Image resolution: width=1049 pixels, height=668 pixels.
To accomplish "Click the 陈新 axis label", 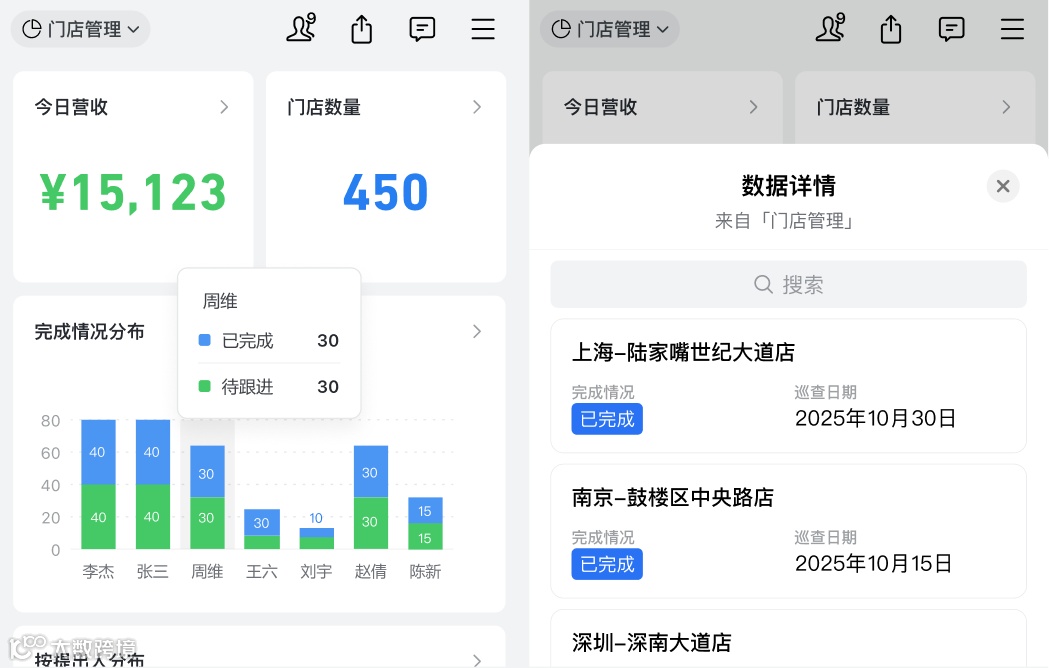I will 425,571.
